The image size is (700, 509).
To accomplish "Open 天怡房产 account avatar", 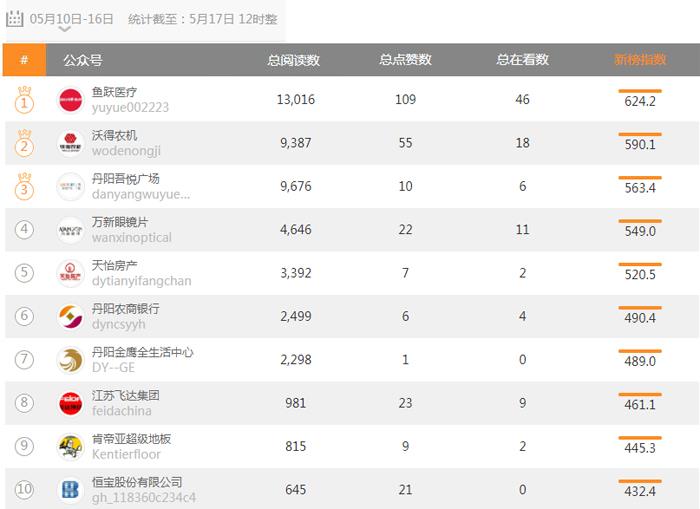I will coord(71,273).
